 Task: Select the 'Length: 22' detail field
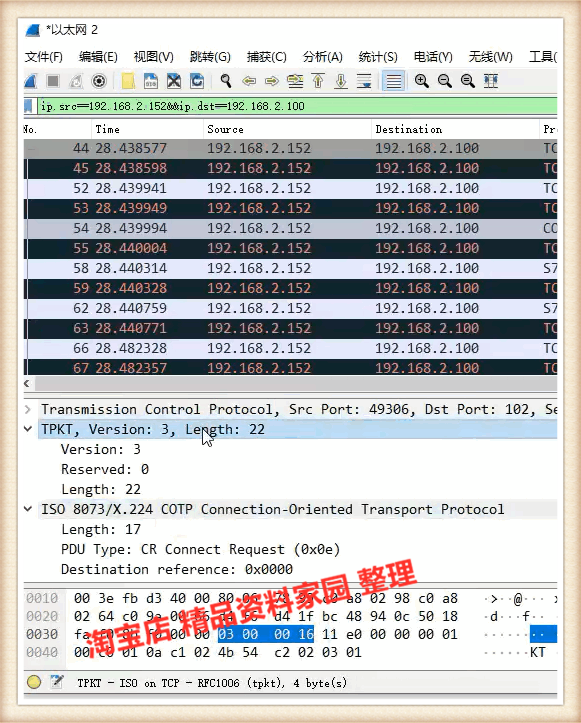101,489
